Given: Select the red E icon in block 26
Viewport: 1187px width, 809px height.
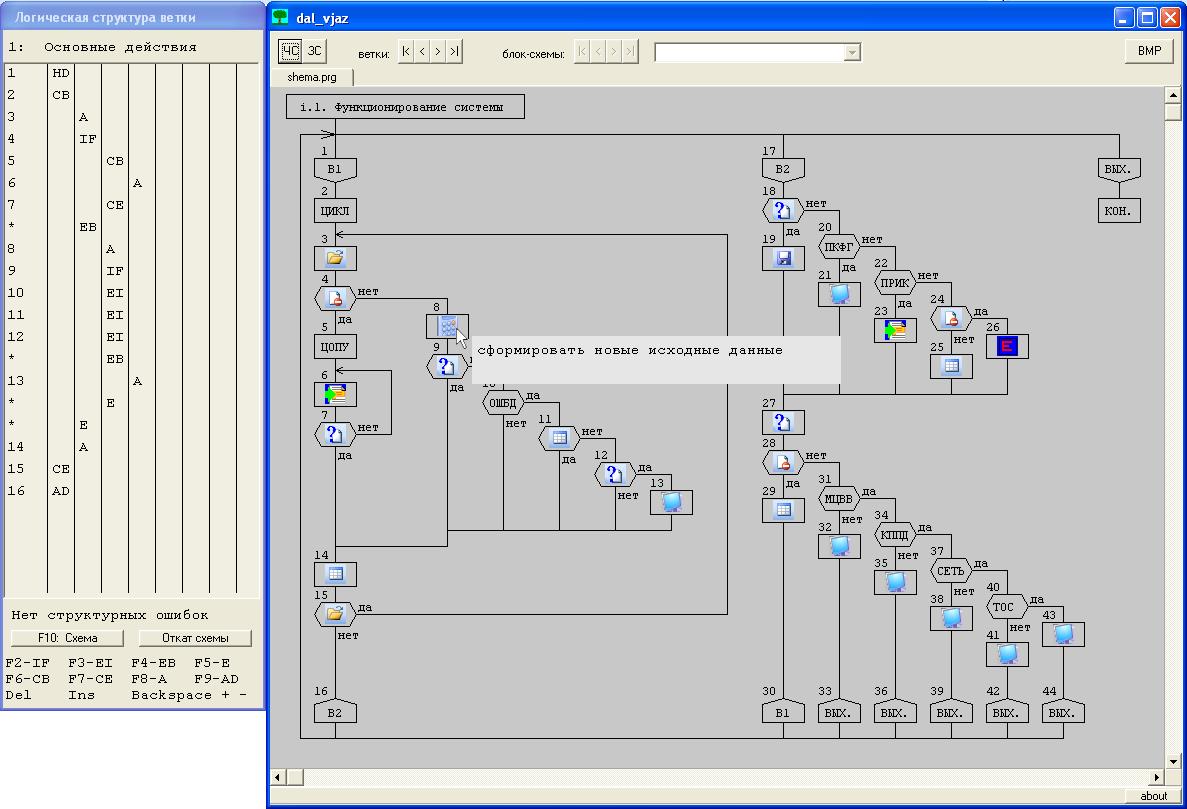Looking at the screenshot, I should coord(1007,346).
